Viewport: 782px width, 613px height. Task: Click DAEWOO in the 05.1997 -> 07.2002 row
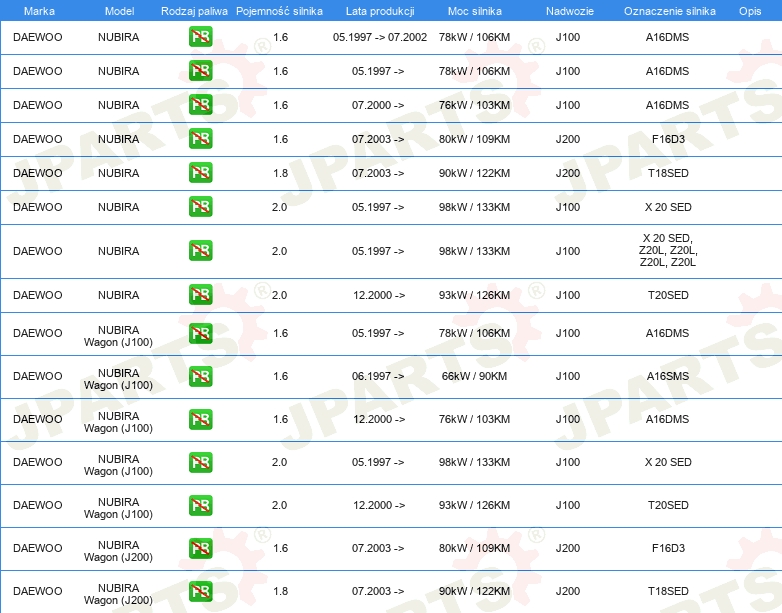tap(38, 37)
